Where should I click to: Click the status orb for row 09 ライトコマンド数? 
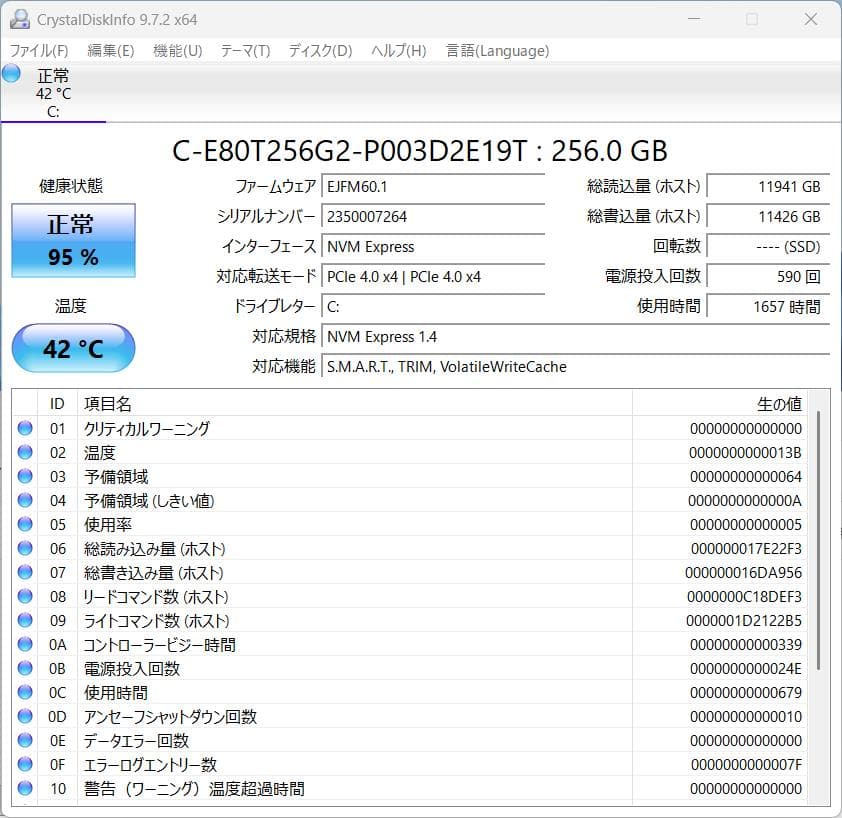tap(25, 620)
